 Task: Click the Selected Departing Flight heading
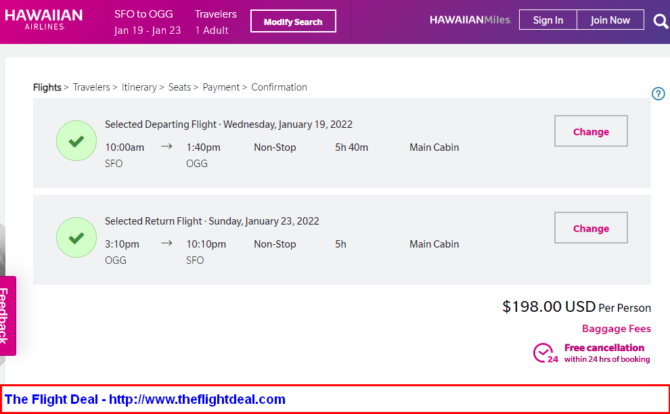tap(229, 124)
